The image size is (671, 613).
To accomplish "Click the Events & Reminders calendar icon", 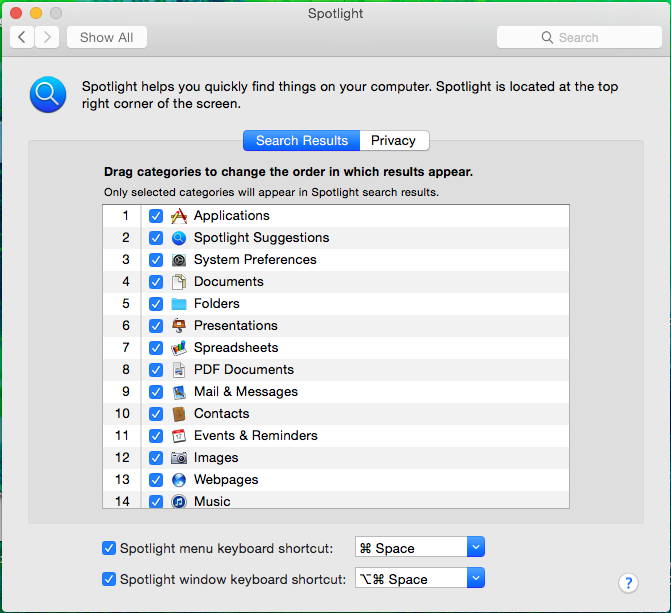I will point(179,436).
